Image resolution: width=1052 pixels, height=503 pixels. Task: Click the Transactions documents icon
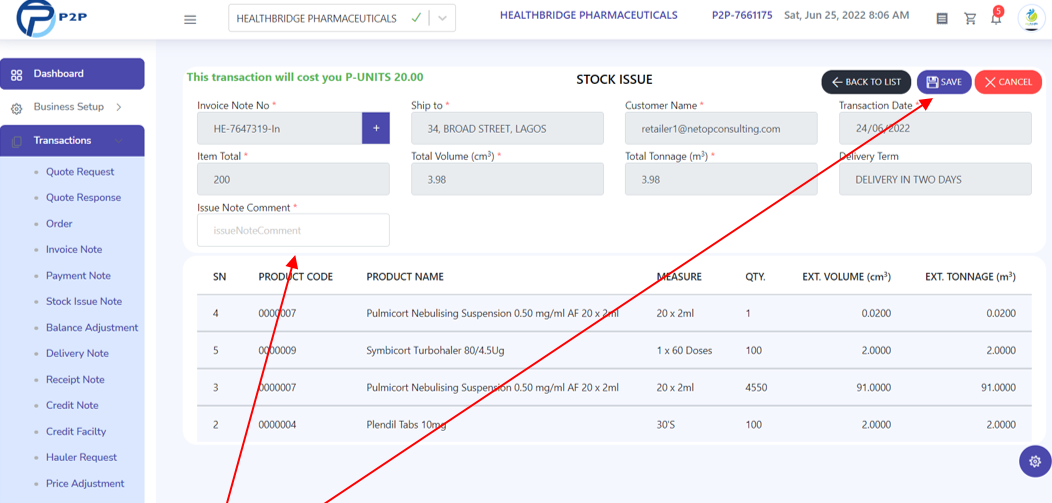[17, 141]
